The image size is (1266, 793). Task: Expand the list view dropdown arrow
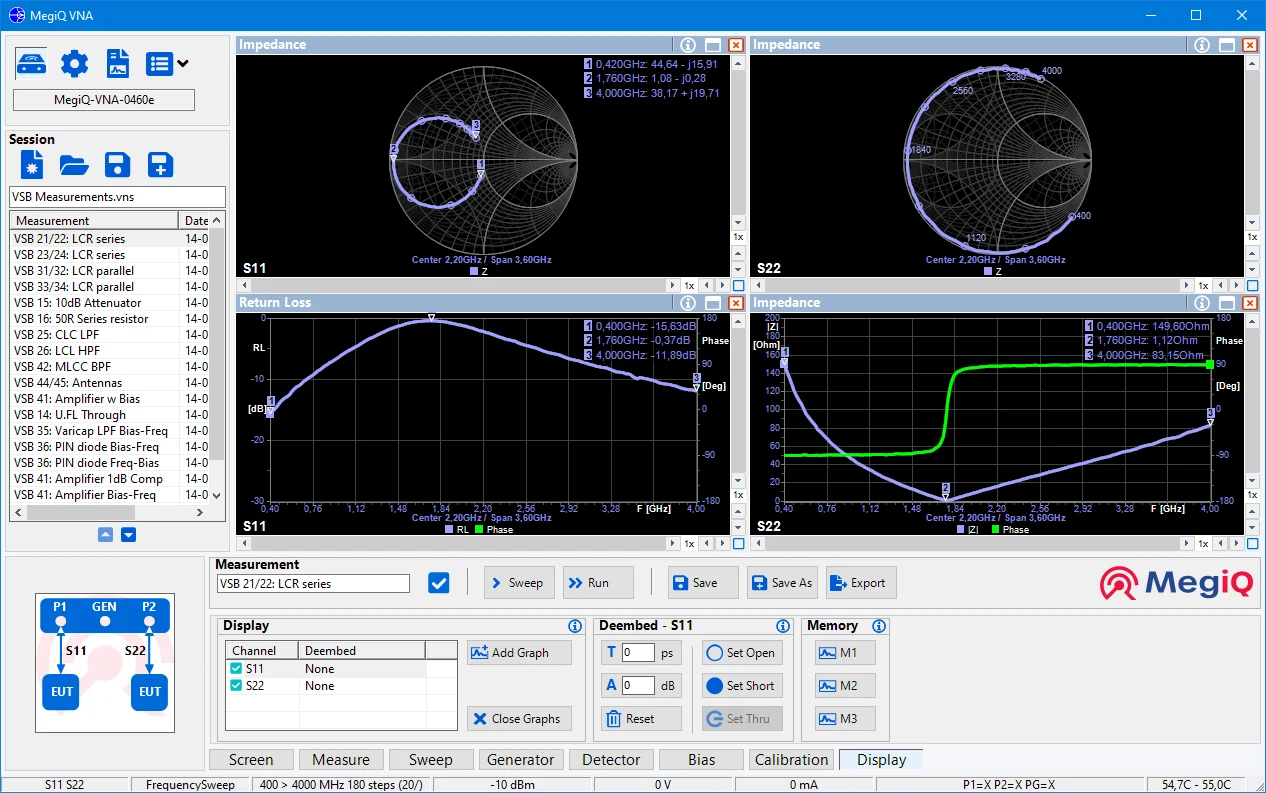tap(183, 64)
